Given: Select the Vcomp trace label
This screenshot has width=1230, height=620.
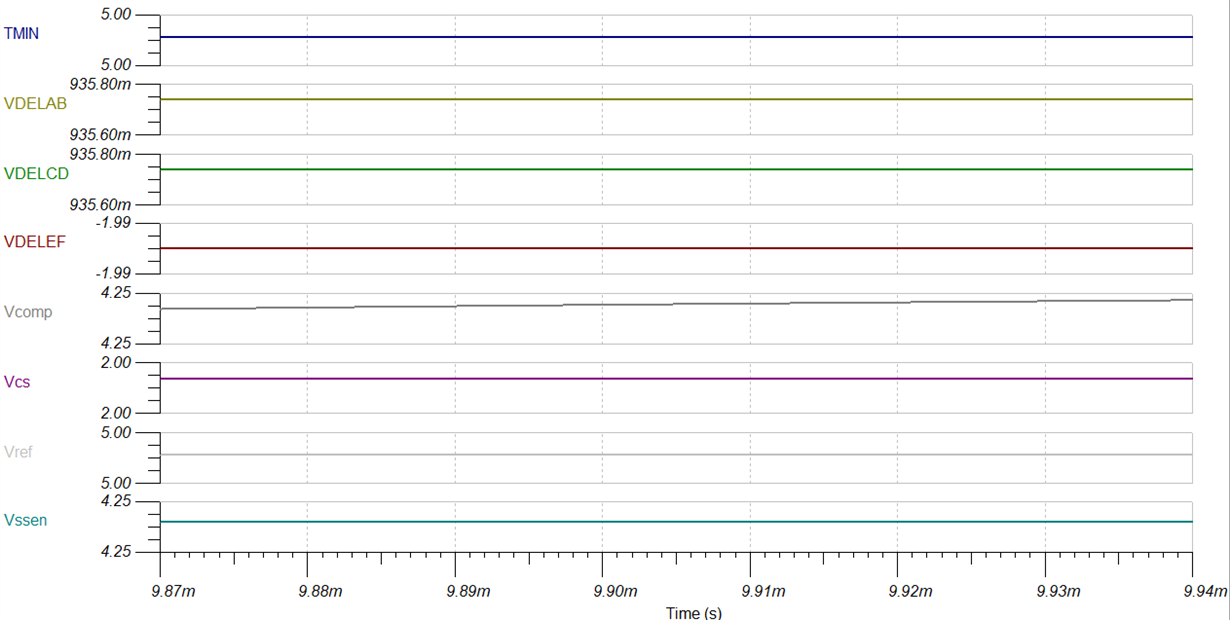Looking at the screenshot, I should pyautogui.click(x=28, y=312).
